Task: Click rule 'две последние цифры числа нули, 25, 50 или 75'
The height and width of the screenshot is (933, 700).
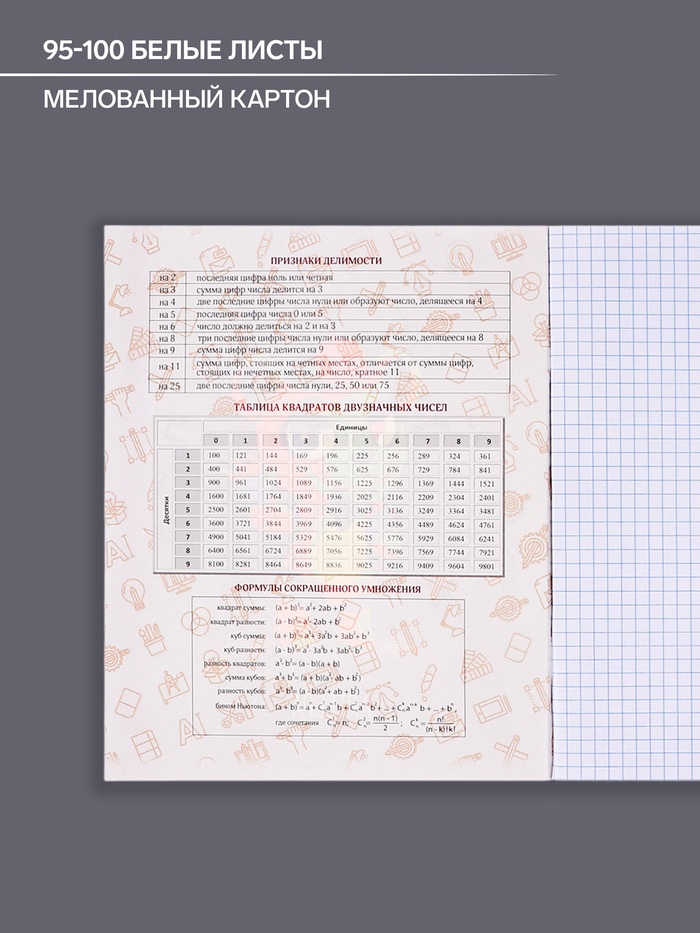Action: pos(293,386)
